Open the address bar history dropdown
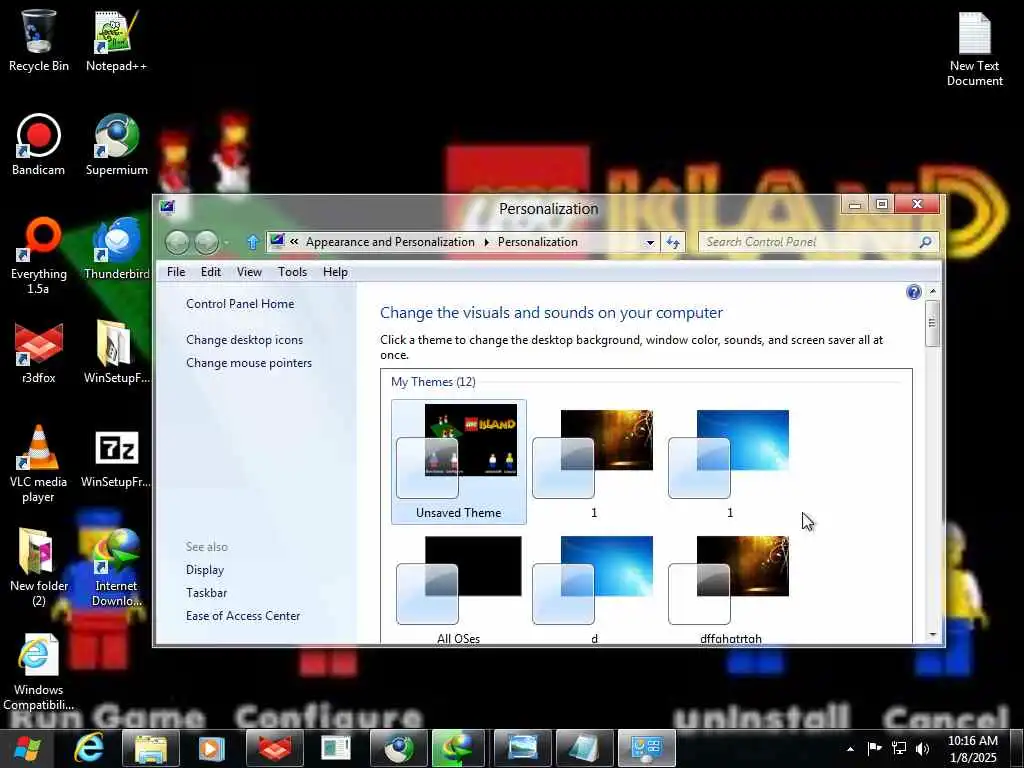The width and height of the screenshot is (1024, 768). pos(650,242)
